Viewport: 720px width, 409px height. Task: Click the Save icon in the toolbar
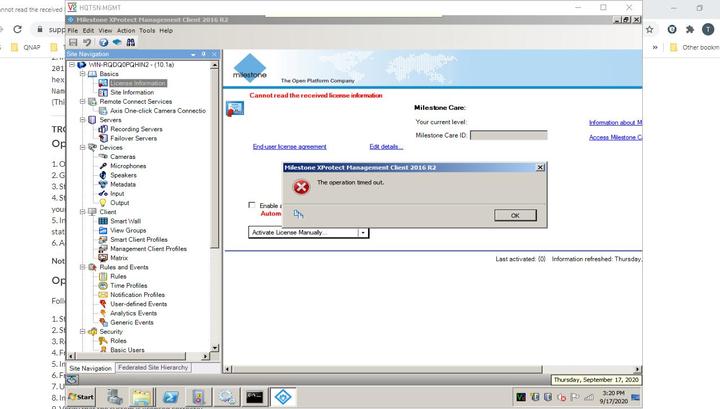[73, 42]
